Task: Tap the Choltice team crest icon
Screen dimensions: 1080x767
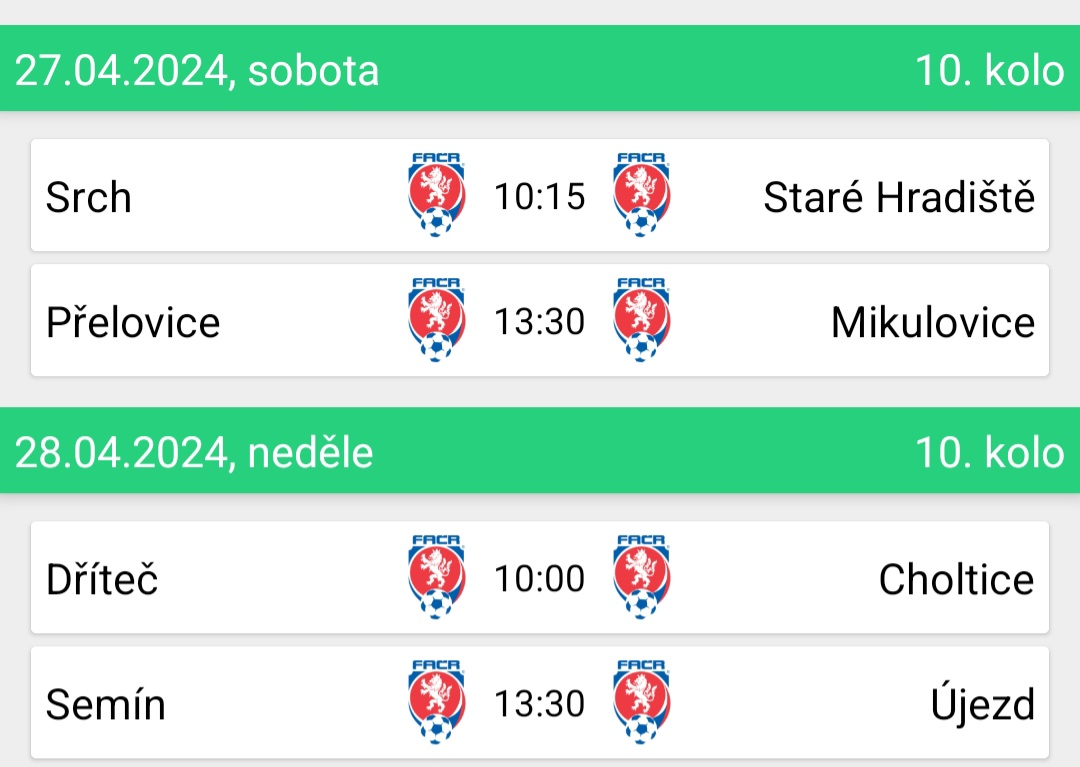Action: pos(641,578)
